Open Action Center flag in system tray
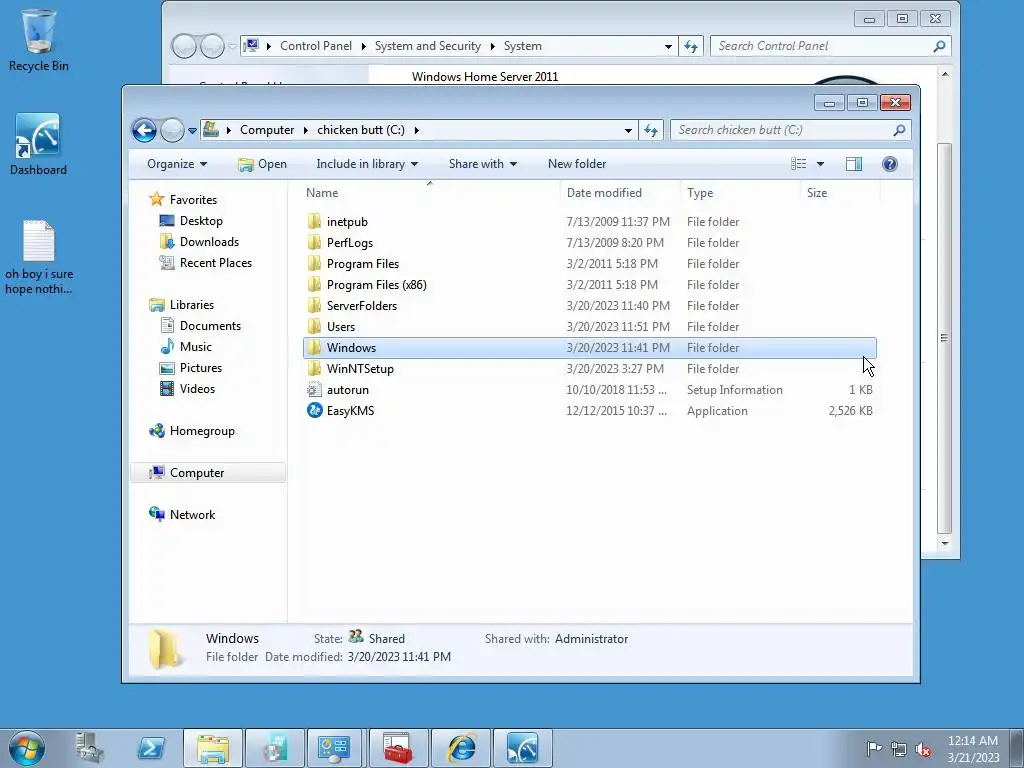1024x768 pixels. click(x=874, y=748)
